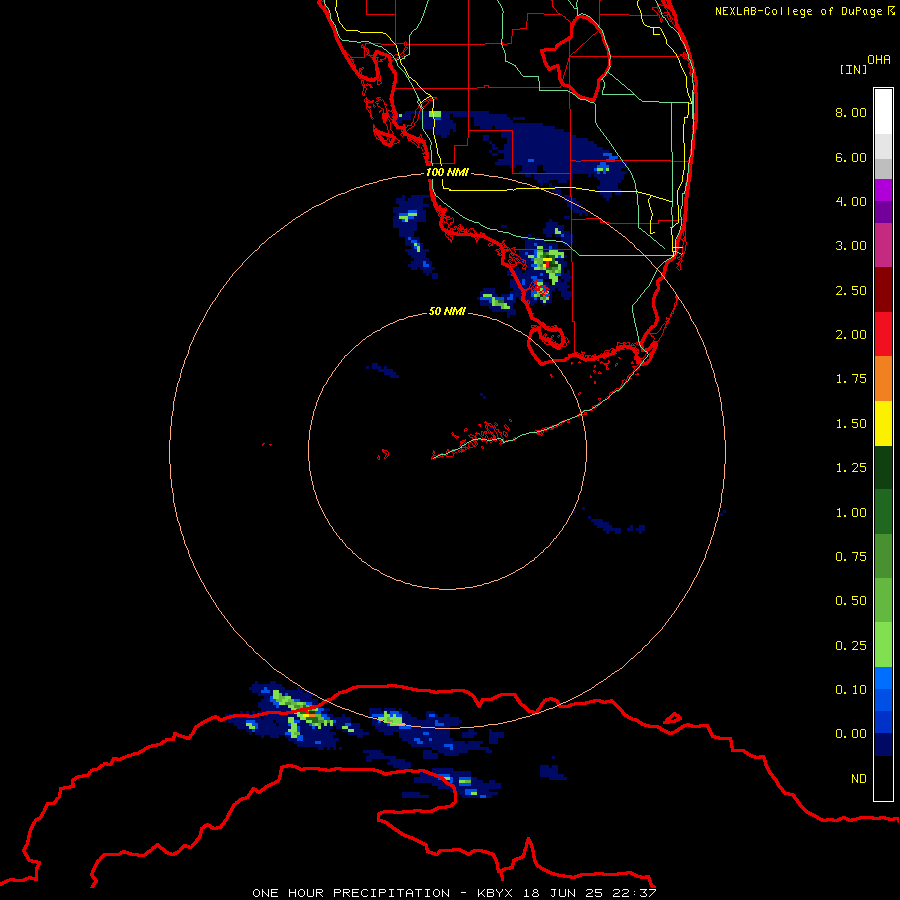
Task: Click the 8.00 legend value
Action: [851, 112]
